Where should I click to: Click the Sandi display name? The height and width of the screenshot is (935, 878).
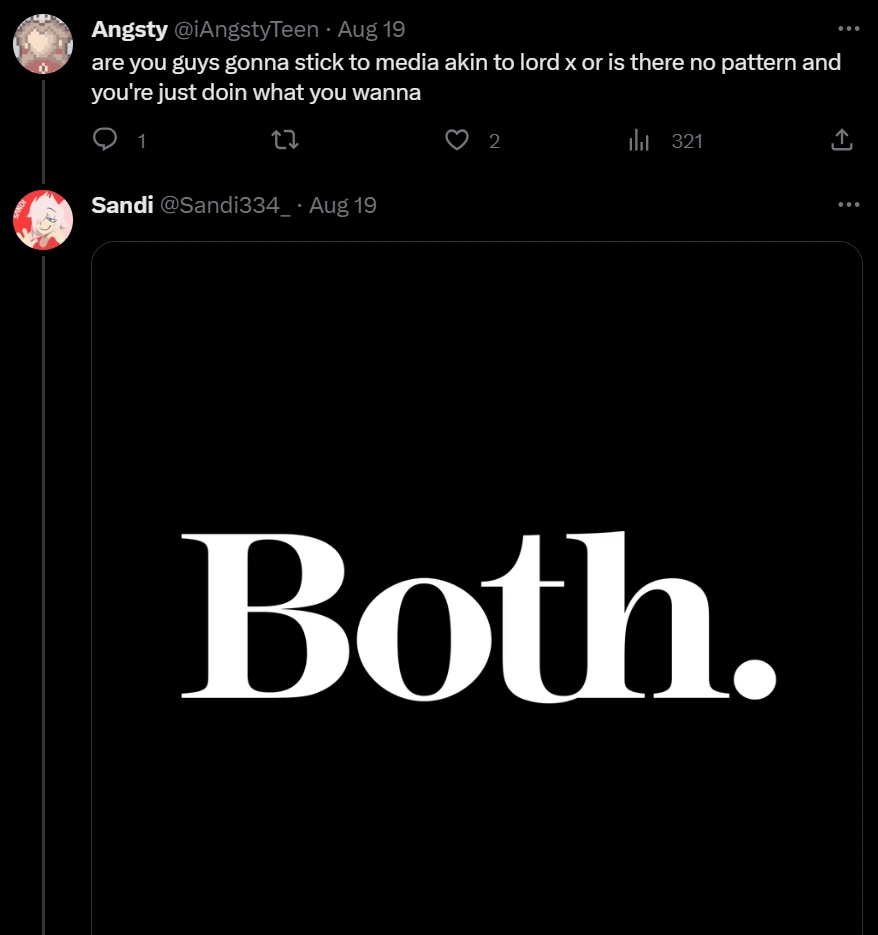click(x=122, y=205)
